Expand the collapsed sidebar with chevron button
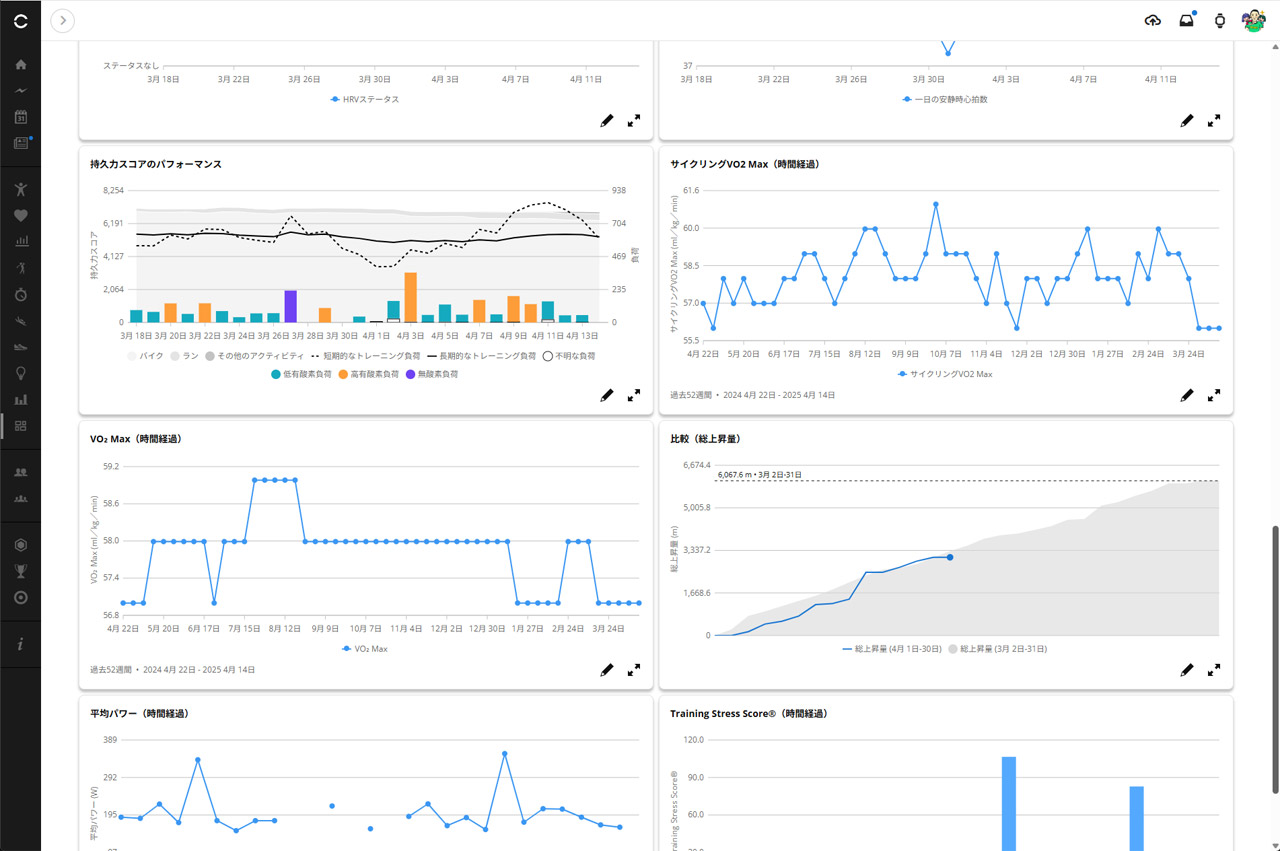Viewport: 1280px width, 851px height. click(x=62, y=20)
